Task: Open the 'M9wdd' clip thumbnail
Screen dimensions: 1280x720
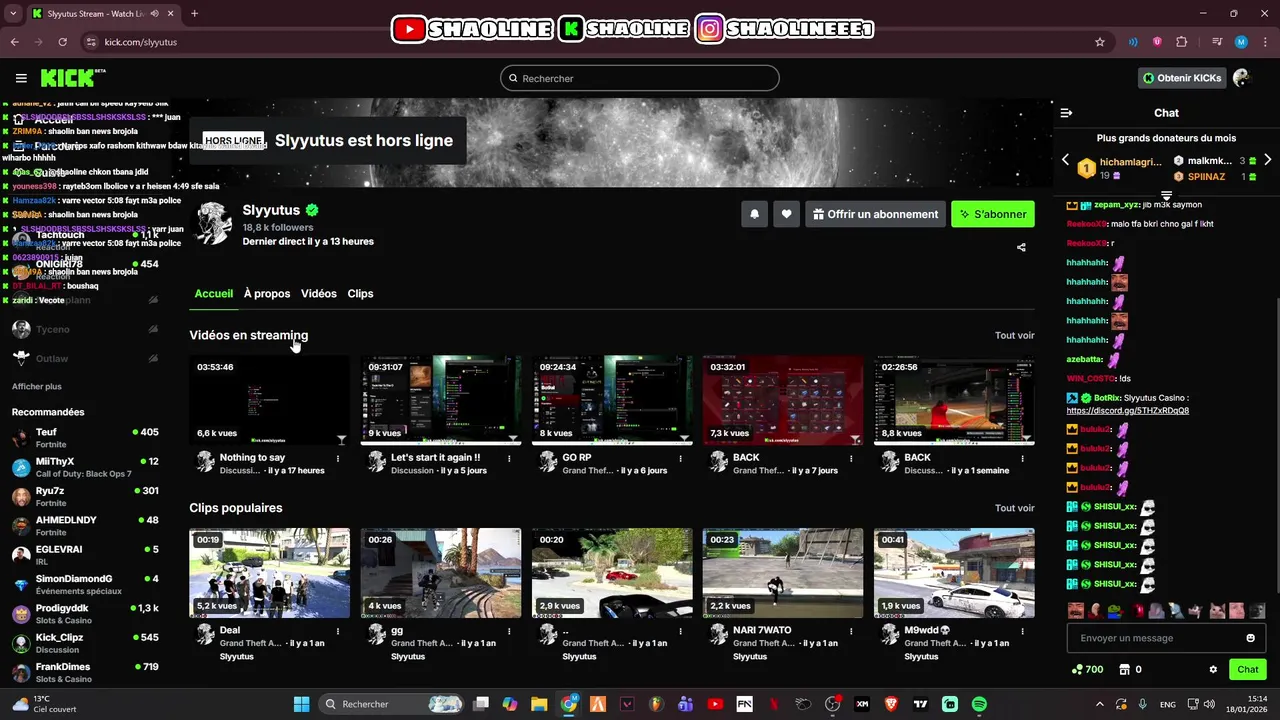Action: 954,573
